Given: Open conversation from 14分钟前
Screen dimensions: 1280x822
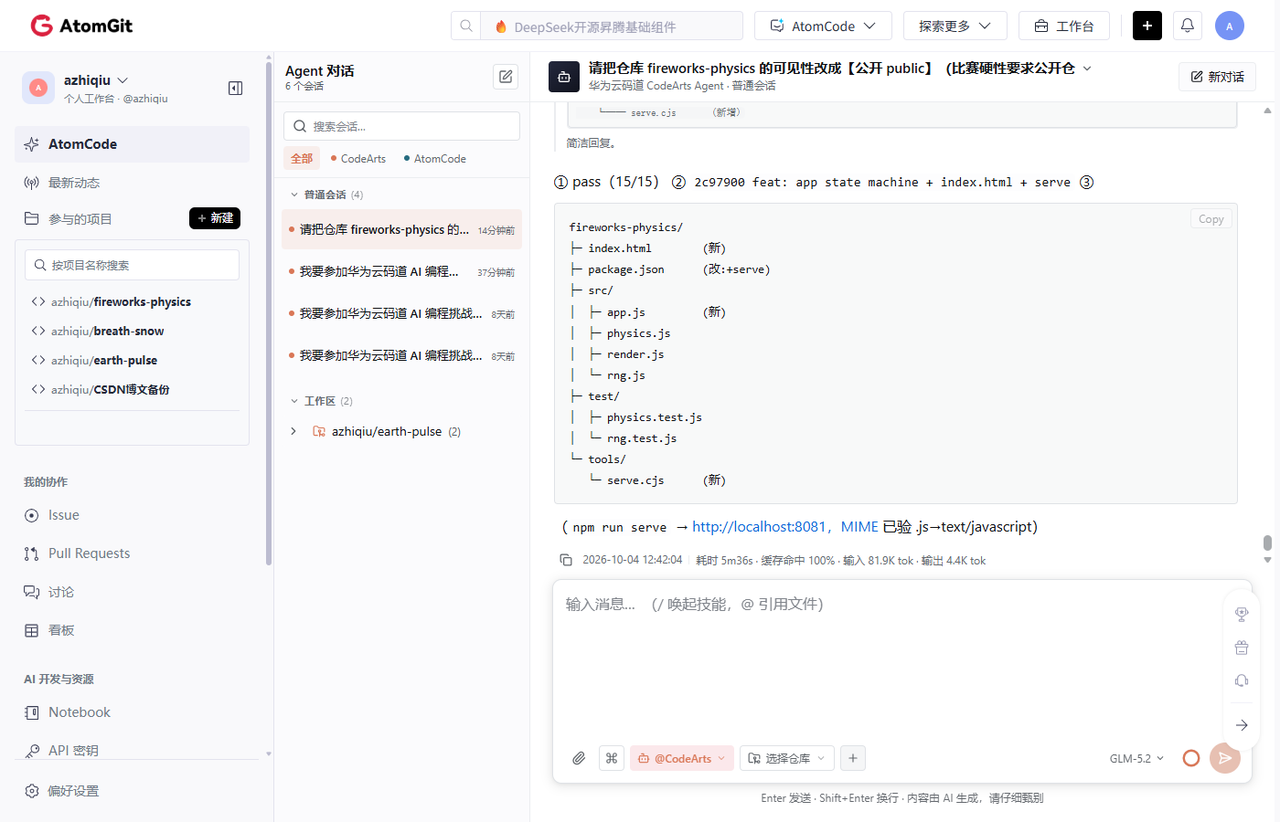Looking at the screenshot, I should (x=402, y=229).
